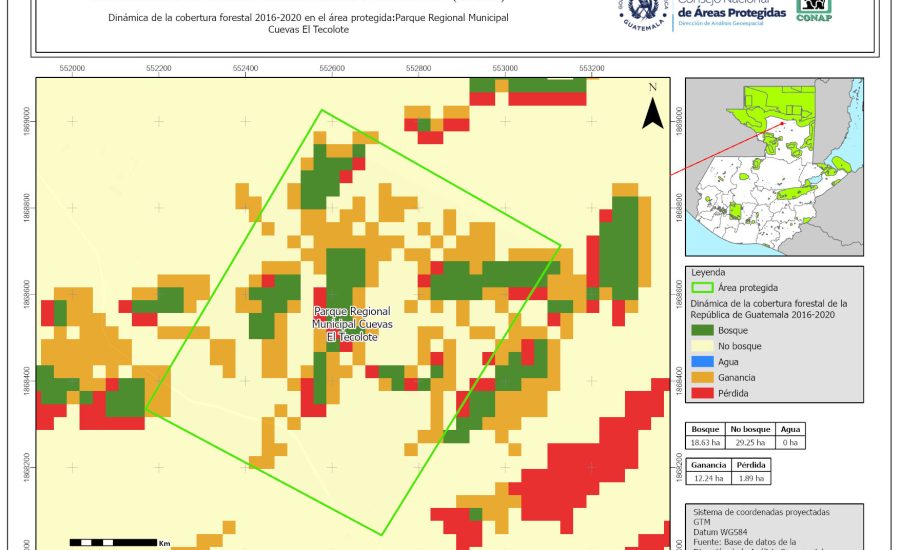Click the map title about Dinámica de la cobertura forestal

click(306, 24)
